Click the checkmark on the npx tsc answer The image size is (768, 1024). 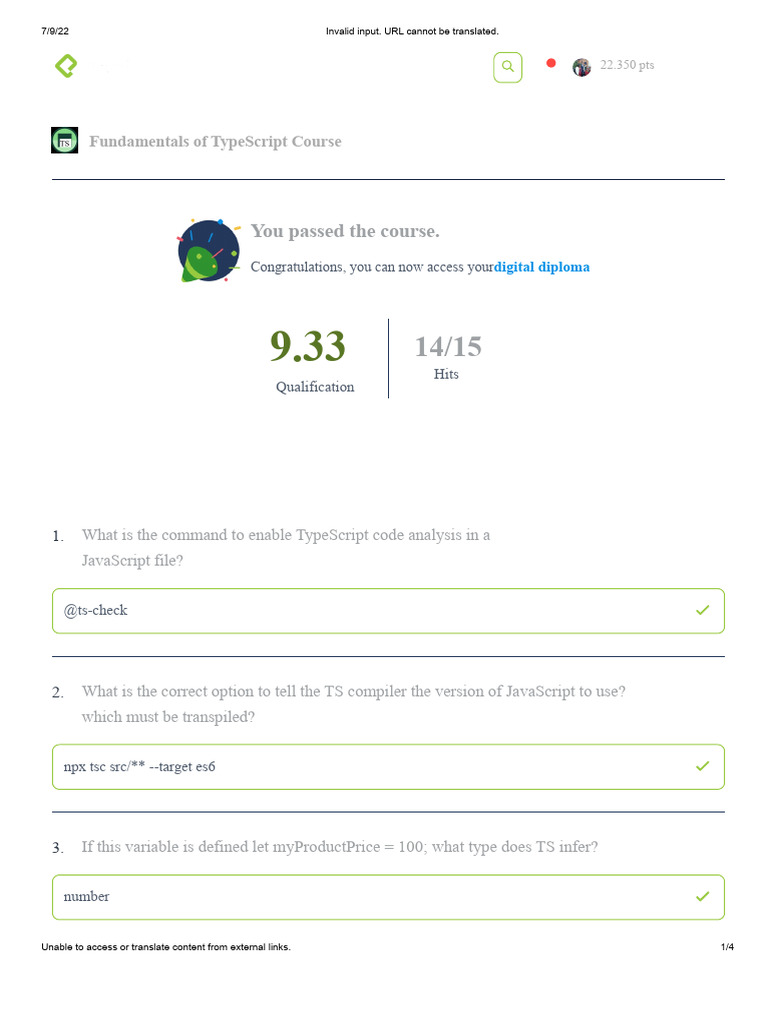click(702, 766)
